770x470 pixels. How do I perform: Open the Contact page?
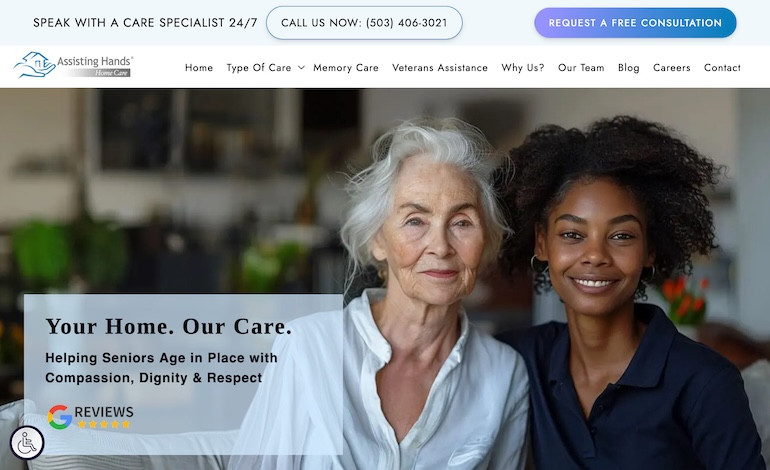pos(722,68)
